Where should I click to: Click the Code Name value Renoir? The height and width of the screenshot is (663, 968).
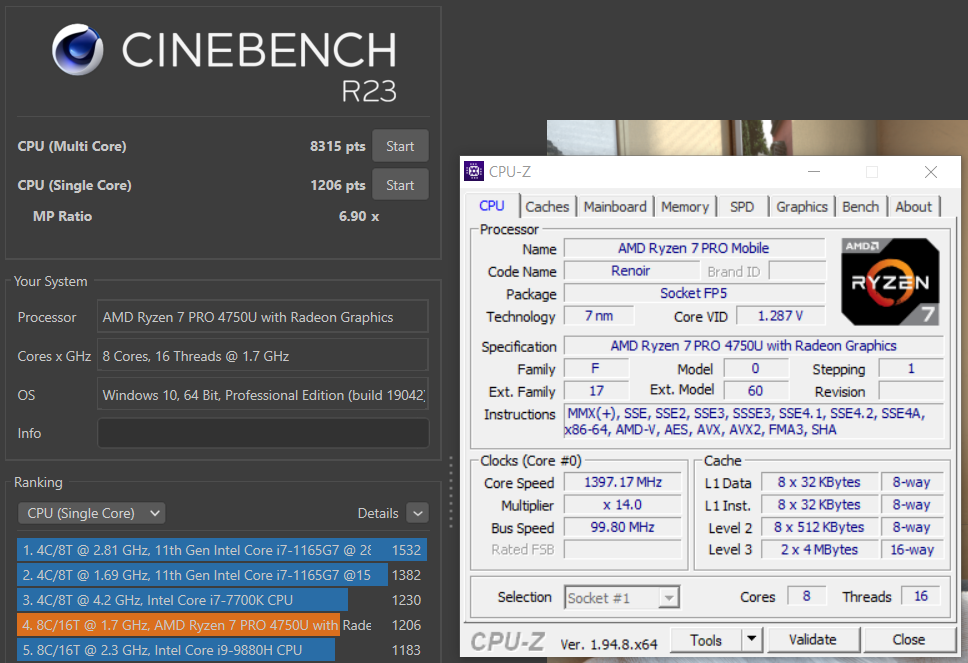pos(631,271)
